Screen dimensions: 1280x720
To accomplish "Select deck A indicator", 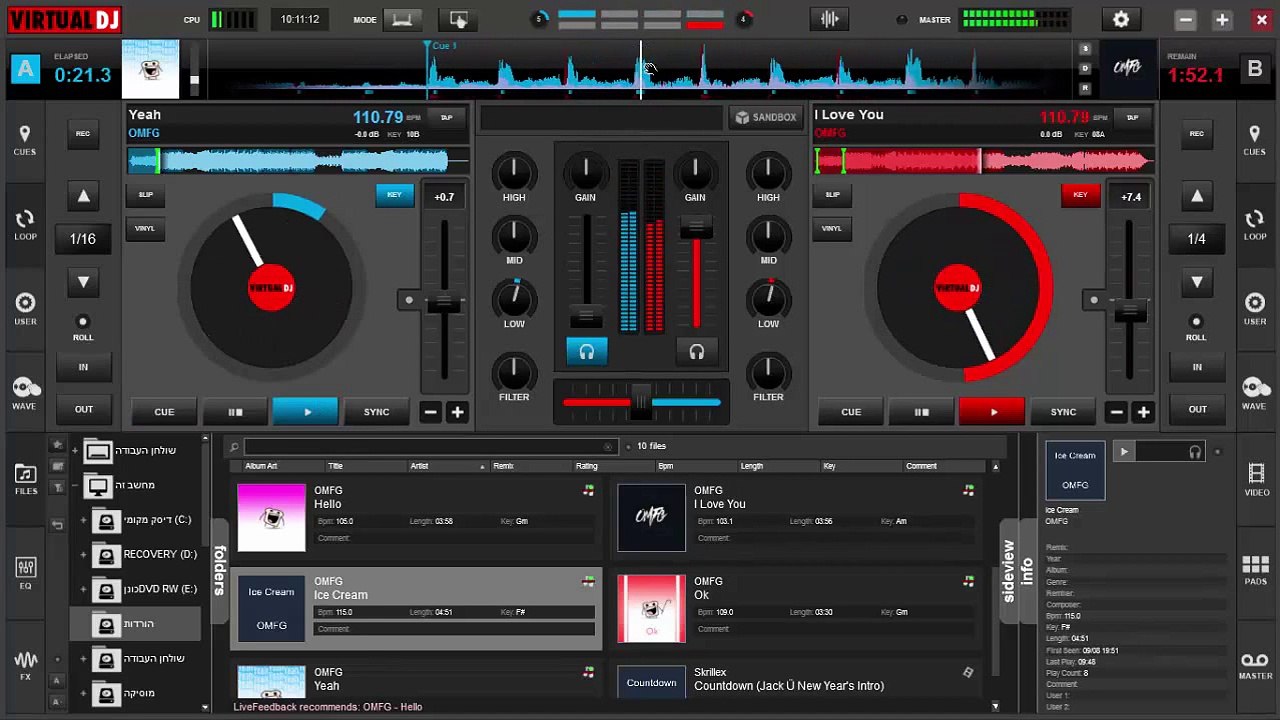I will [x=25, y=69].
